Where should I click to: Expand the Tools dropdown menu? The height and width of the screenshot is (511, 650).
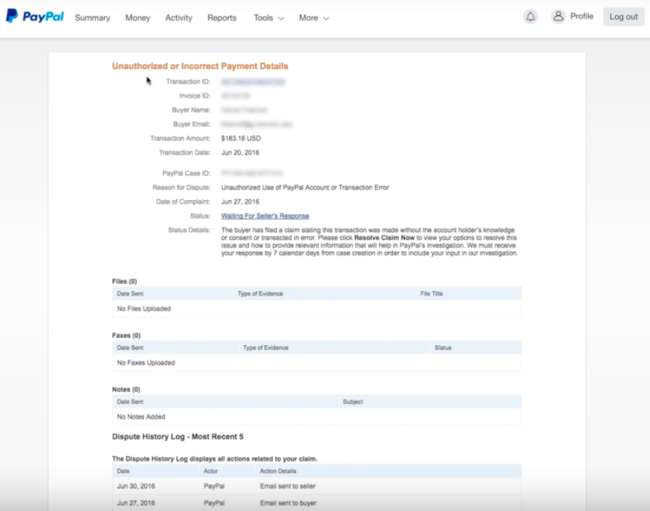pyautogui.click(x=268, y=18)
